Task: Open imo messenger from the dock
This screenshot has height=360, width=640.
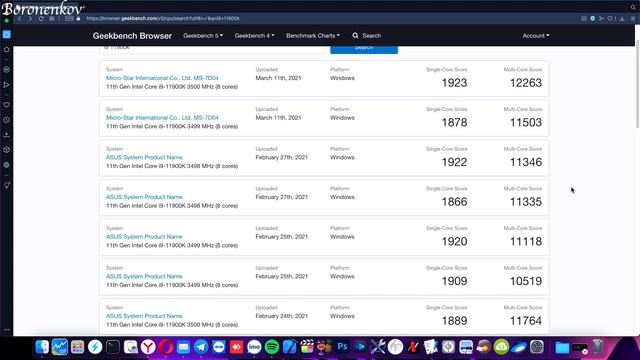Action: 254,347
